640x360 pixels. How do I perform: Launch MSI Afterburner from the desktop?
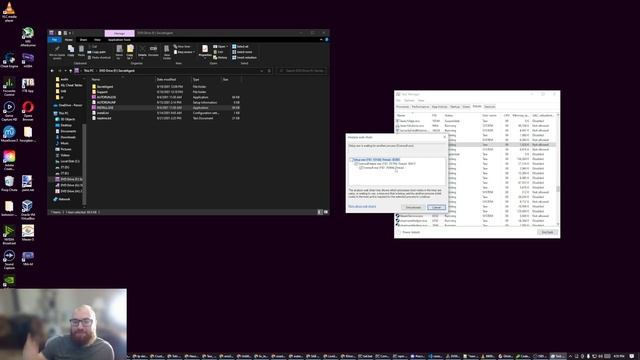[x=28, y=37]
